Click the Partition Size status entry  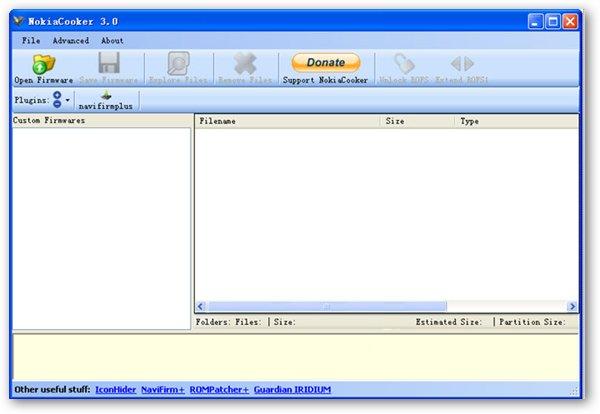[x=532, y=322]
